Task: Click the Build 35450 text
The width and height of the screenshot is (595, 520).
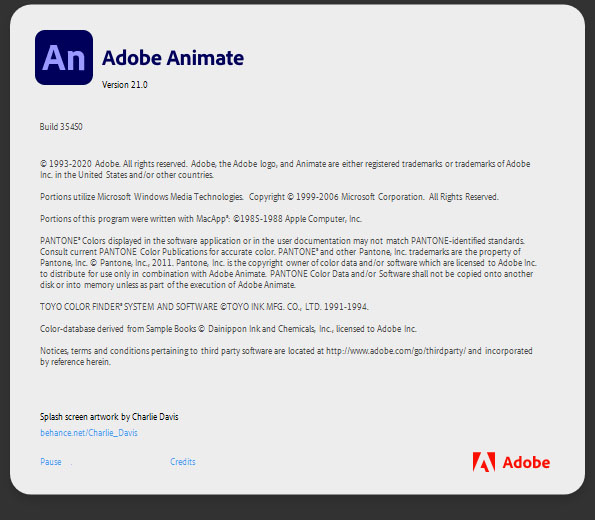Action: pyautogui.click(x=61, y=126)
